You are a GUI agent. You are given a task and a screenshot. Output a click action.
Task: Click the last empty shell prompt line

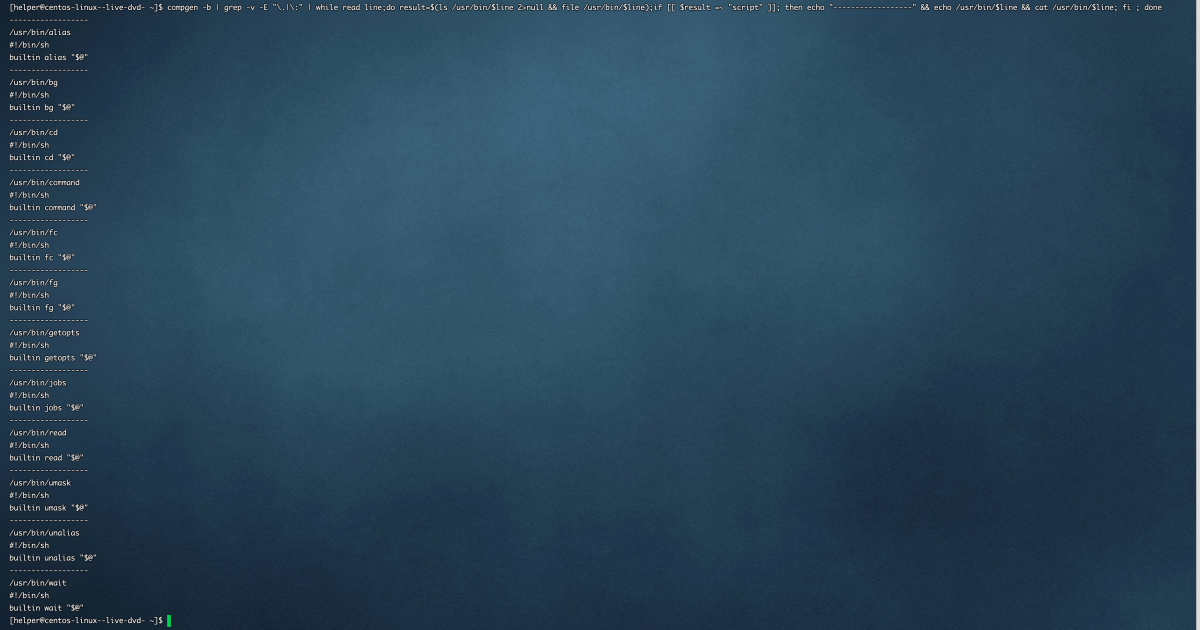[x=86, y=620]
